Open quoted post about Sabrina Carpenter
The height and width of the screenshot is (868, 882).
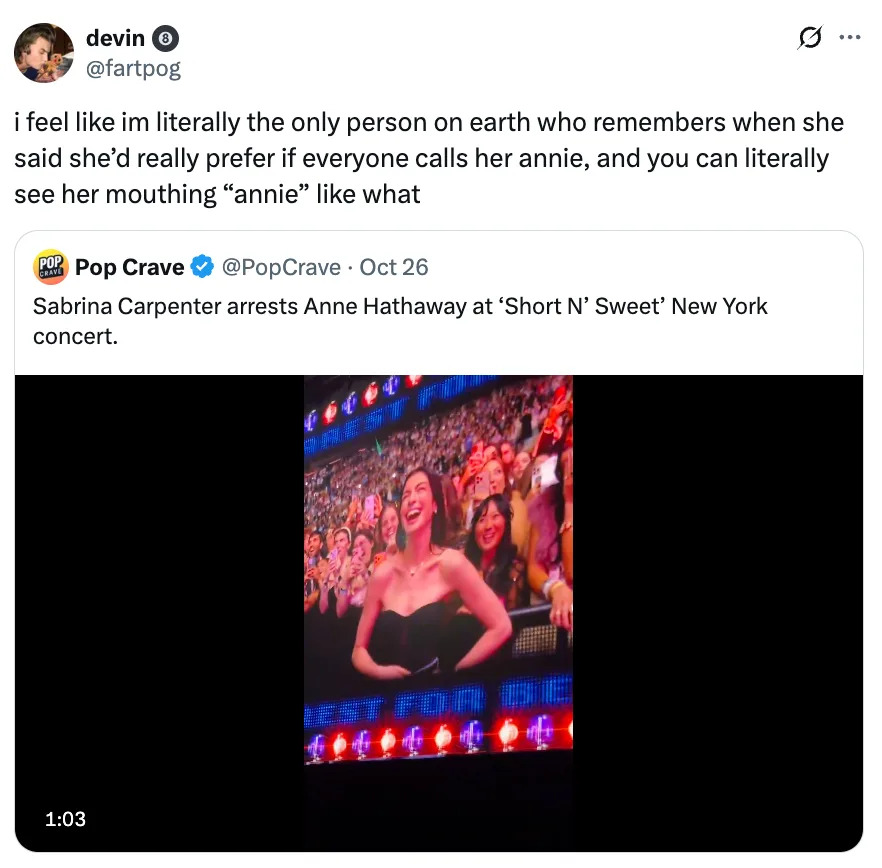[x=400, y=318]
